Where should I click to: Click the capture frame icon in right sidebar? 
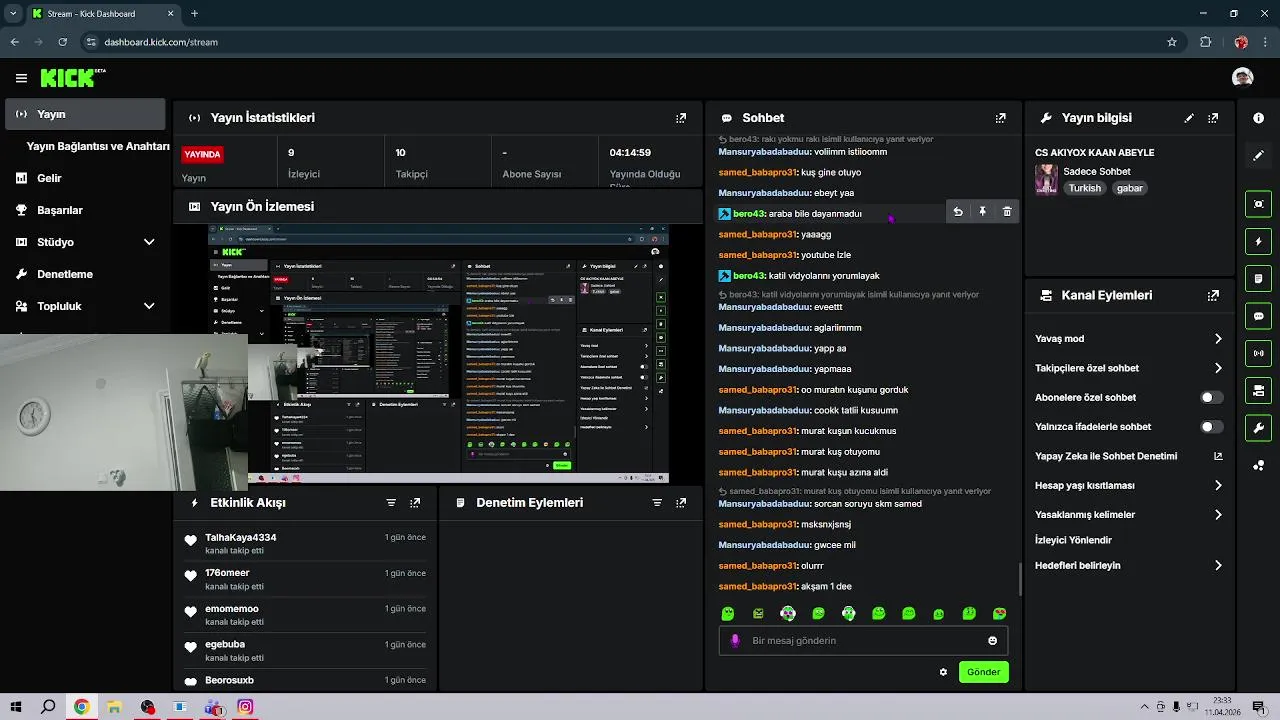point(1258,204)
